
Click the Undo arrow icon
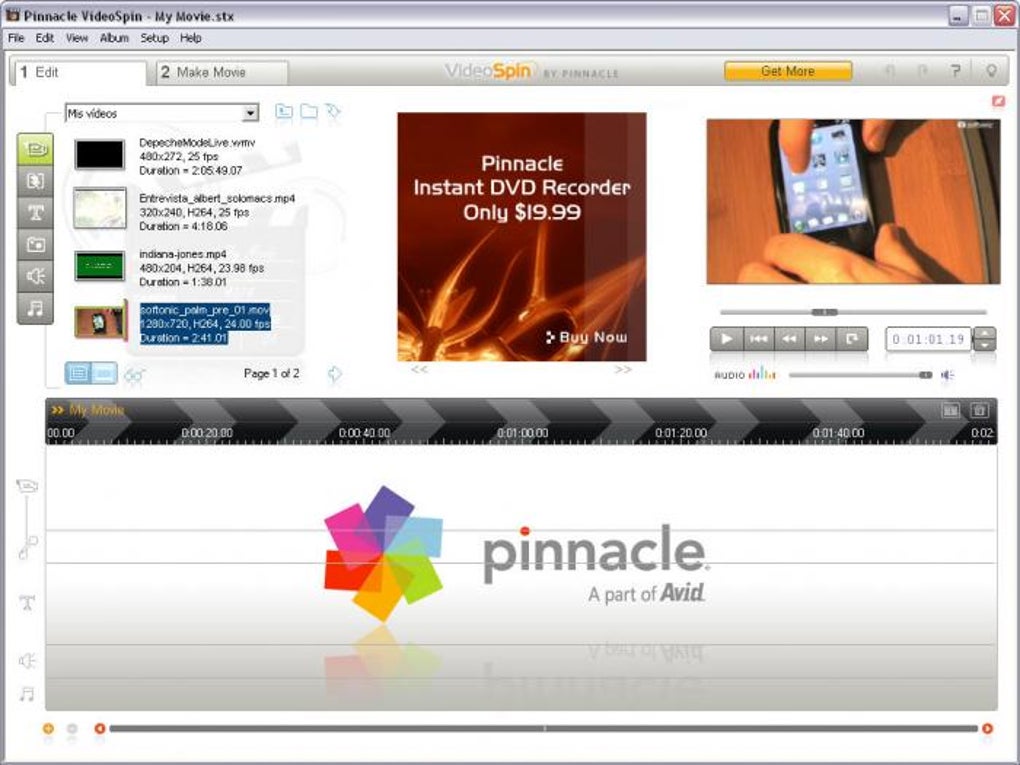(x=889, y=71)
